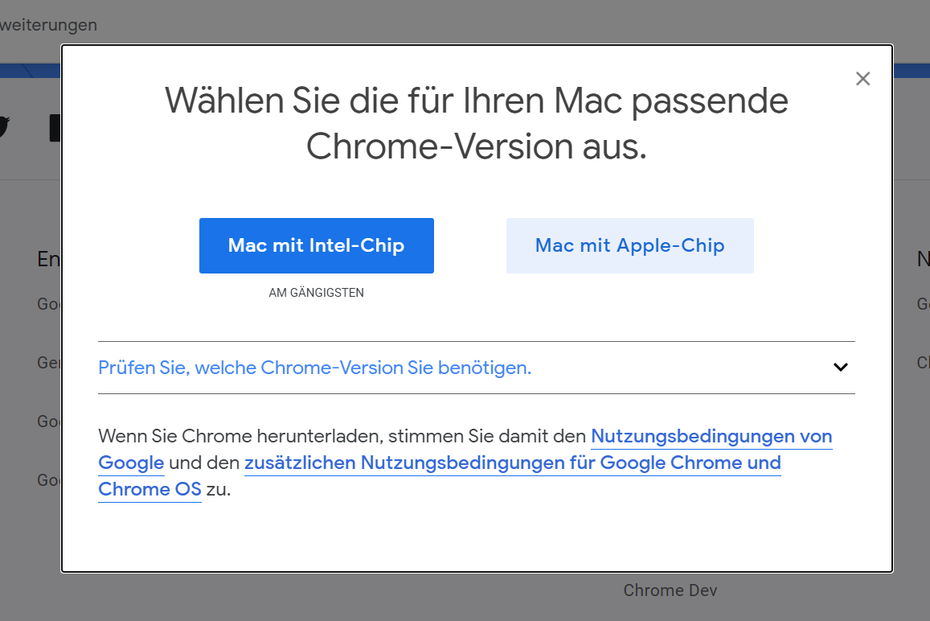Screen dimensions: 930x621
Task: Click the 'N' footer heading on right
Action: pos(923,259)
